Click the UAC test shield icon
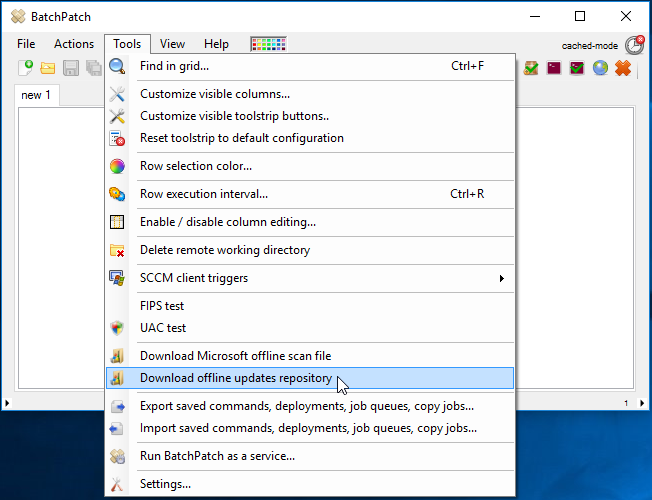 pos(117,328)
